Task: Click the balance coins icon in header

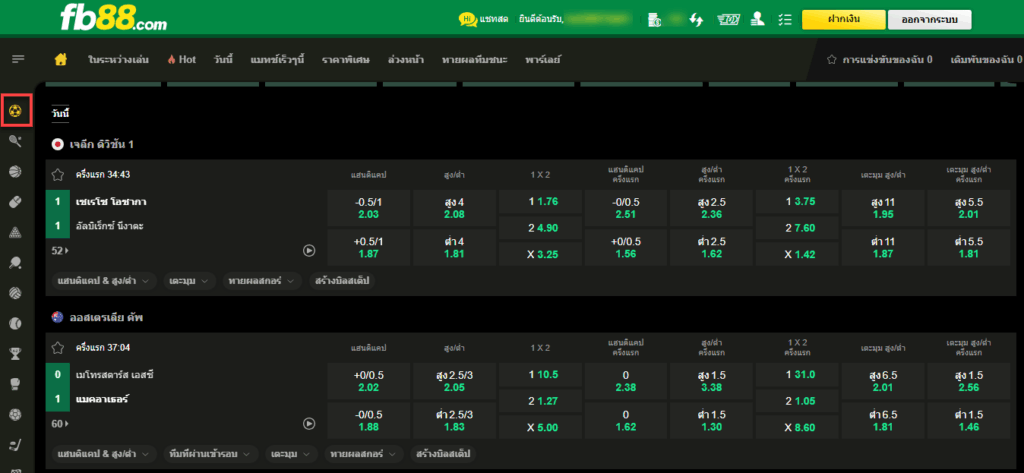Action: pos(654,20)
